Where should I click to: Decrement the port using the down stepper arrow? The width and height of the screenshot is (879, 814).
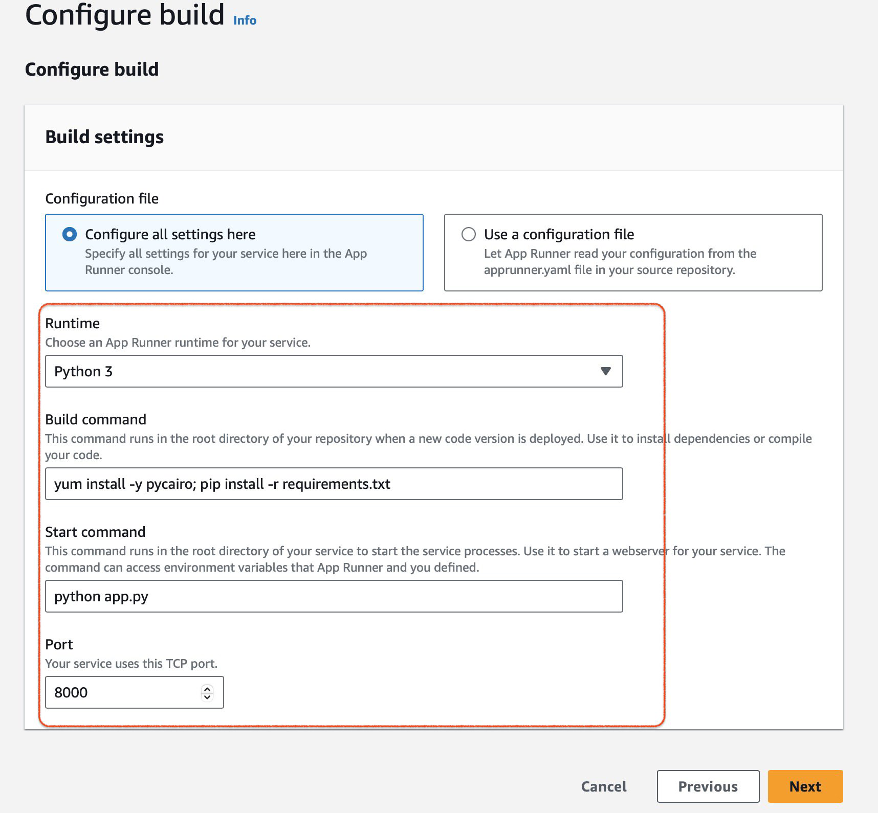(x=207, y=697)
